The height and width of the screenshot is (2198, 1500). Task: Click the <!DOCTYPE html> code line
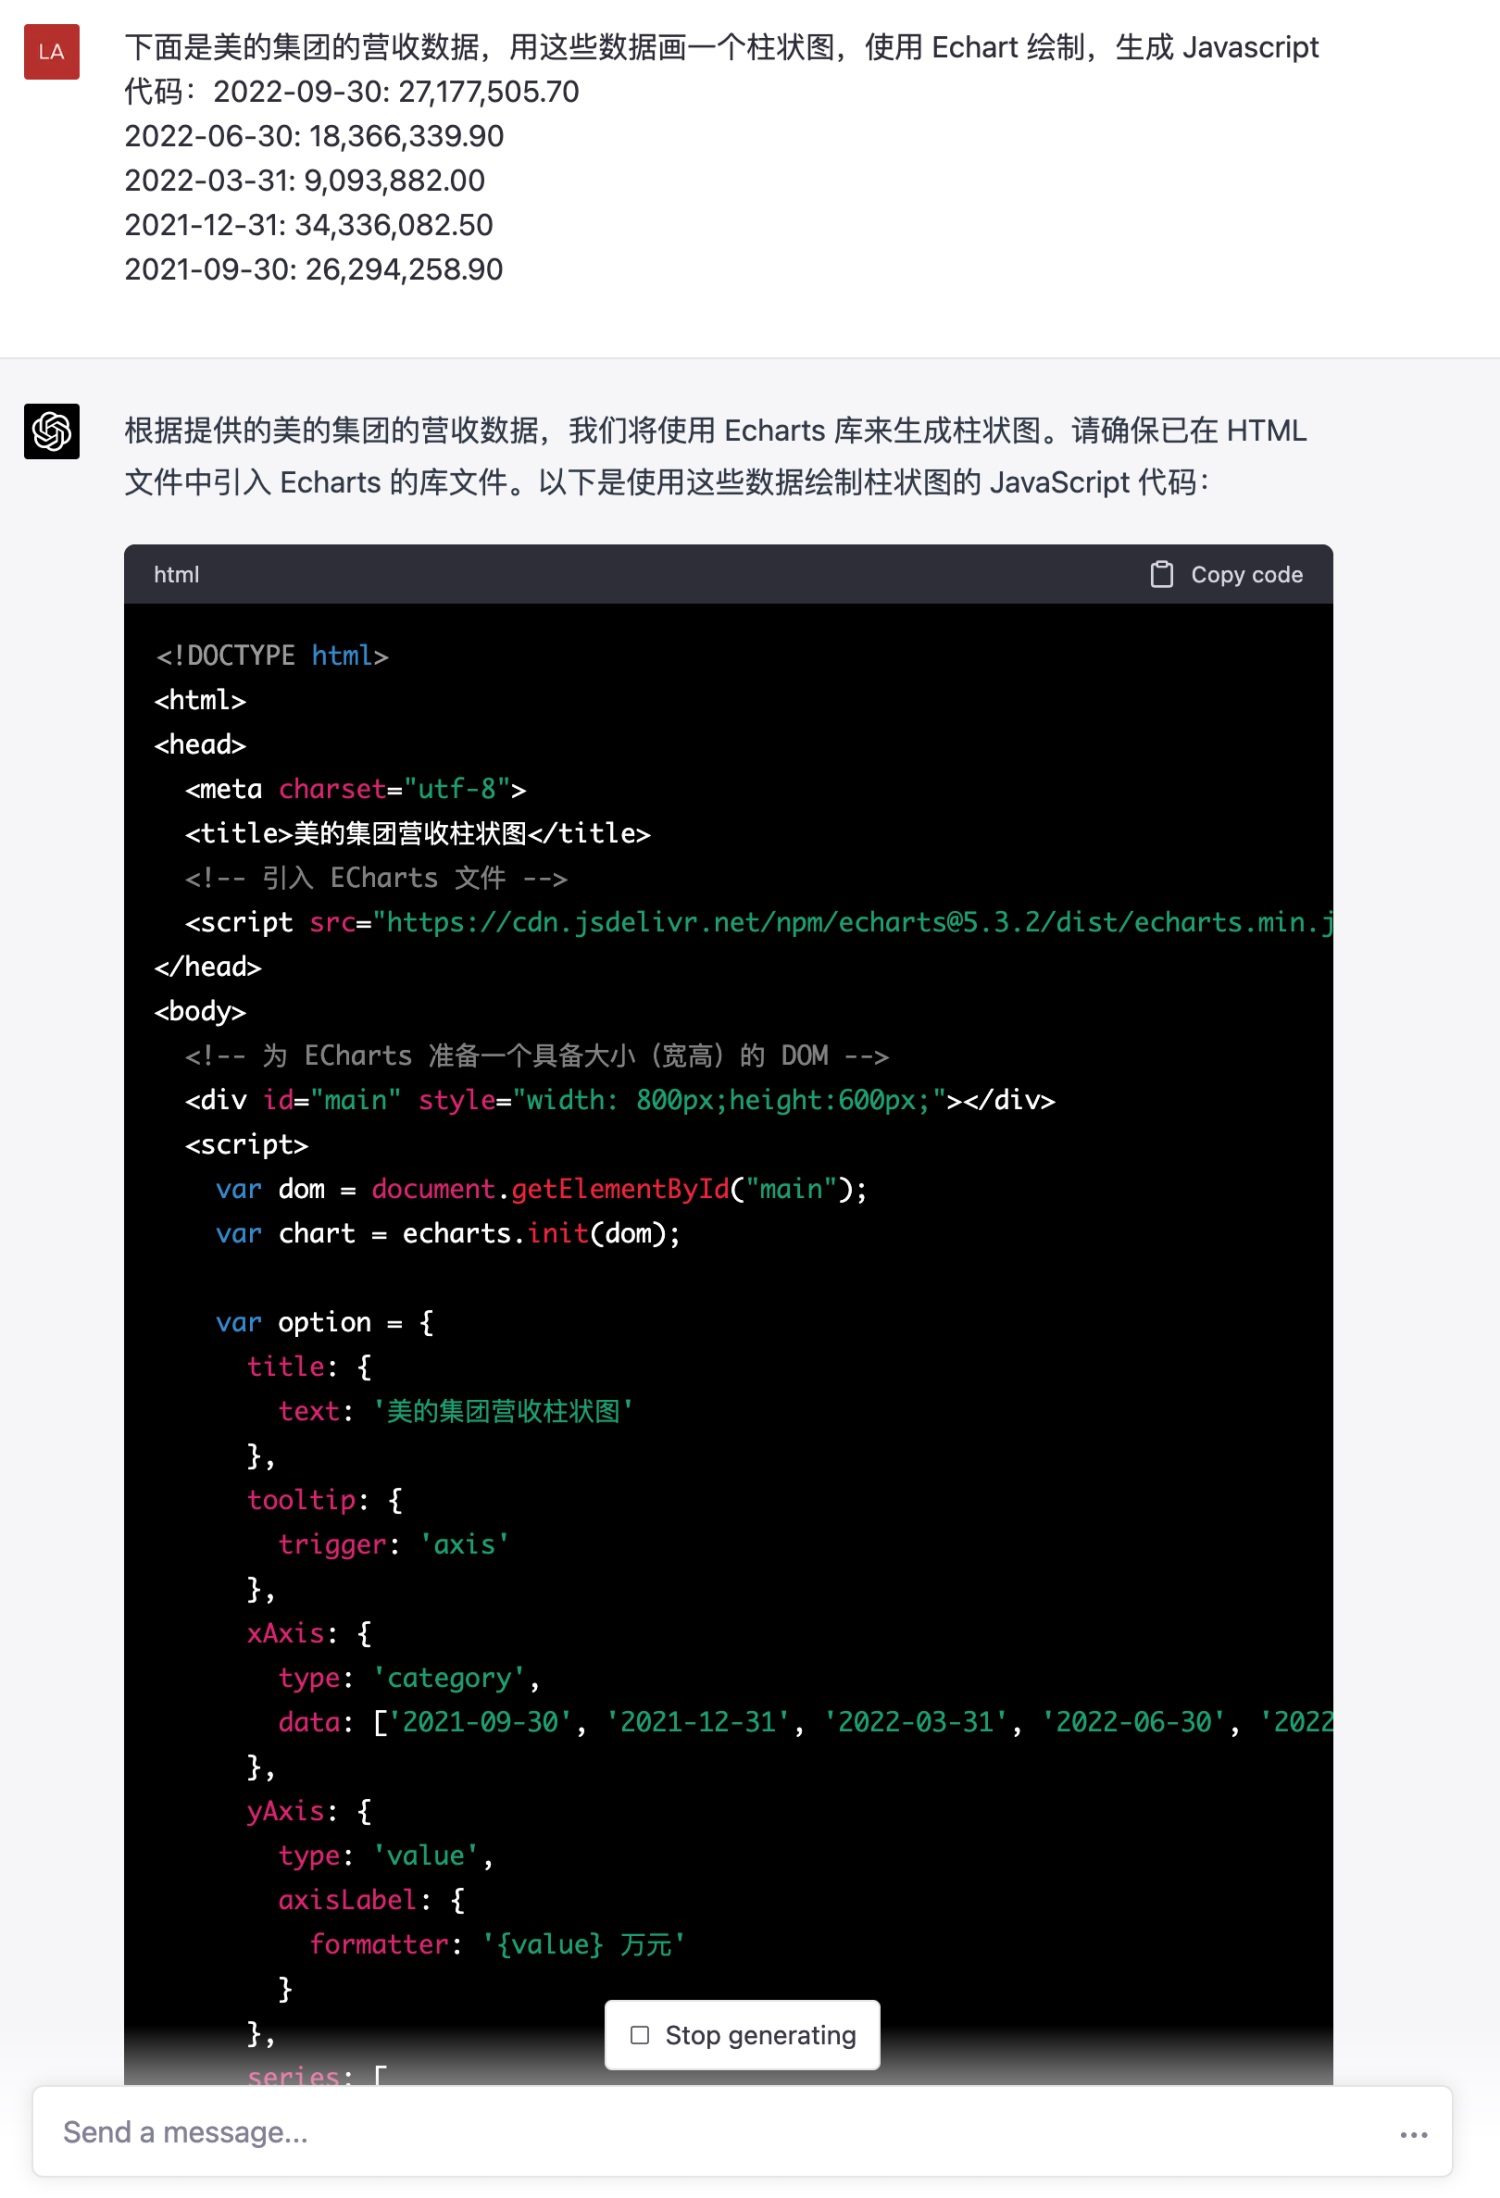click(271, 656)
